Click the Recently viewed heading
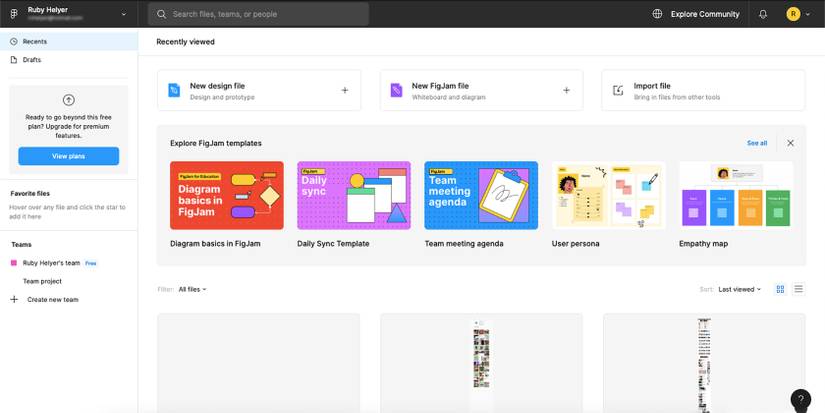The height and width of the screenshot is (413, 825). (185, 42)
